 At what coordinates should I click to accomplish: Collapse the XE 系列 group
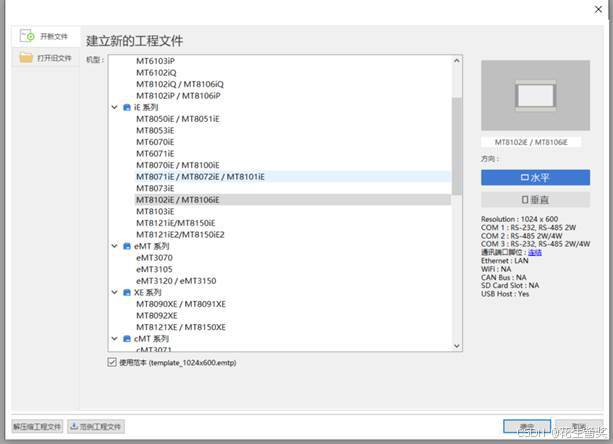[115, 292]
